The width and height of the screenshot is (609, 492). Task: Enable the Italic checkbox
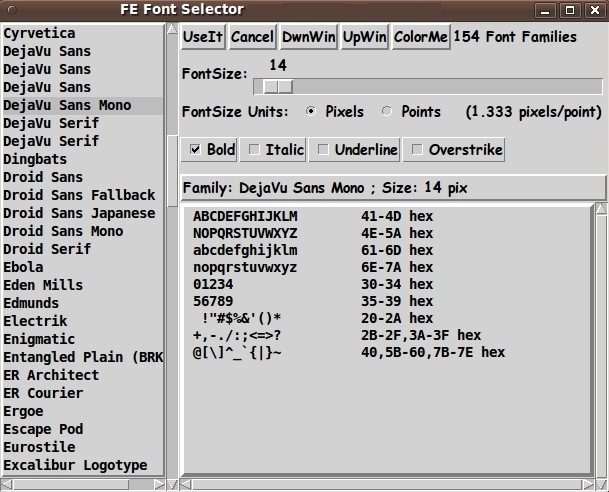pos(254,150)
